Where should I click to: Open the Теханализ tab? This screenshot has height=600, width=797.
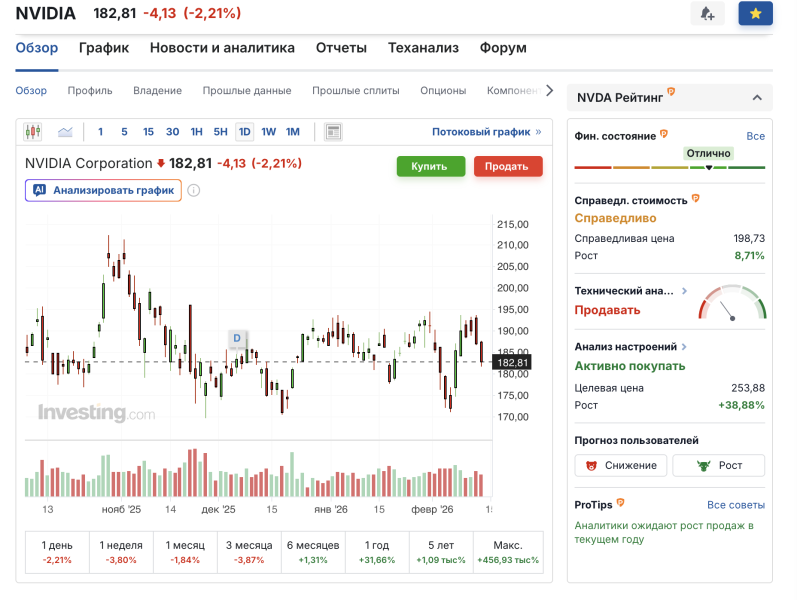tap(423, 48)
